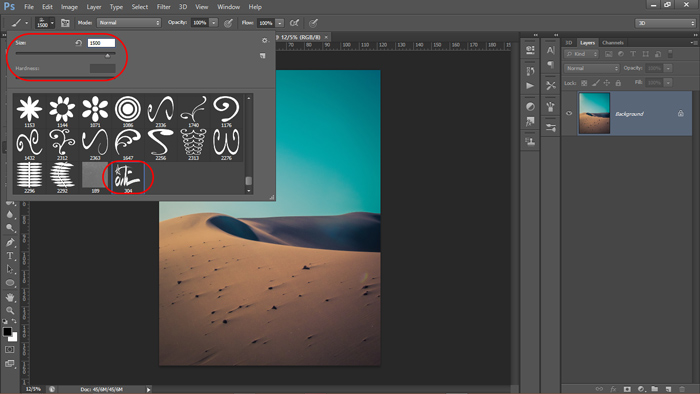Open the Styles panel icon
The height and width of the screenshot is (394, 700).
(530, 121)
